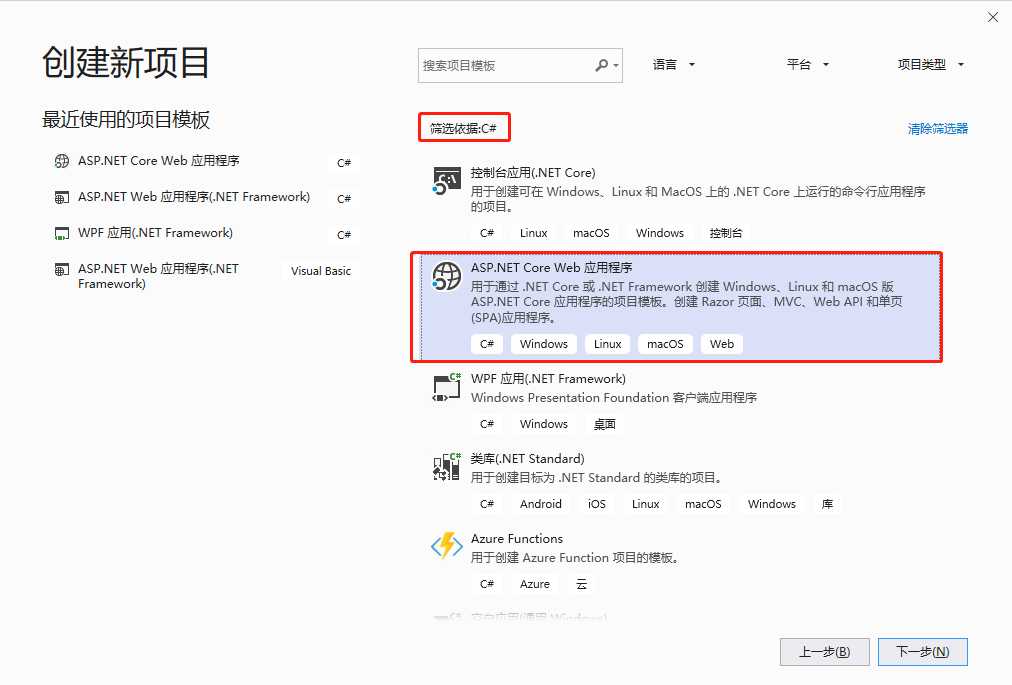The image size is (1012, 685).
Task: Select the ASP.NET Core Web 应用程序 template title
Action: 551,267
